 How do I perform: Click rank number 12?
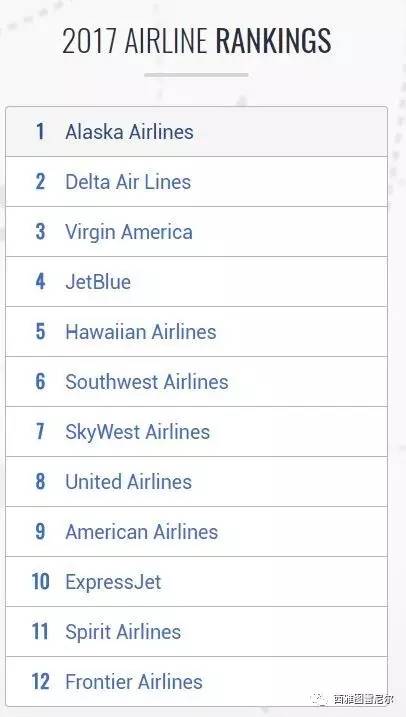click(40, 681)
